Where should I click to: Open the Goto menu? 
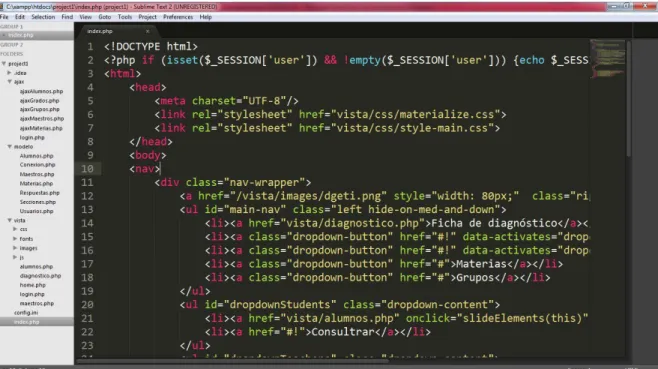click(104, 17)
